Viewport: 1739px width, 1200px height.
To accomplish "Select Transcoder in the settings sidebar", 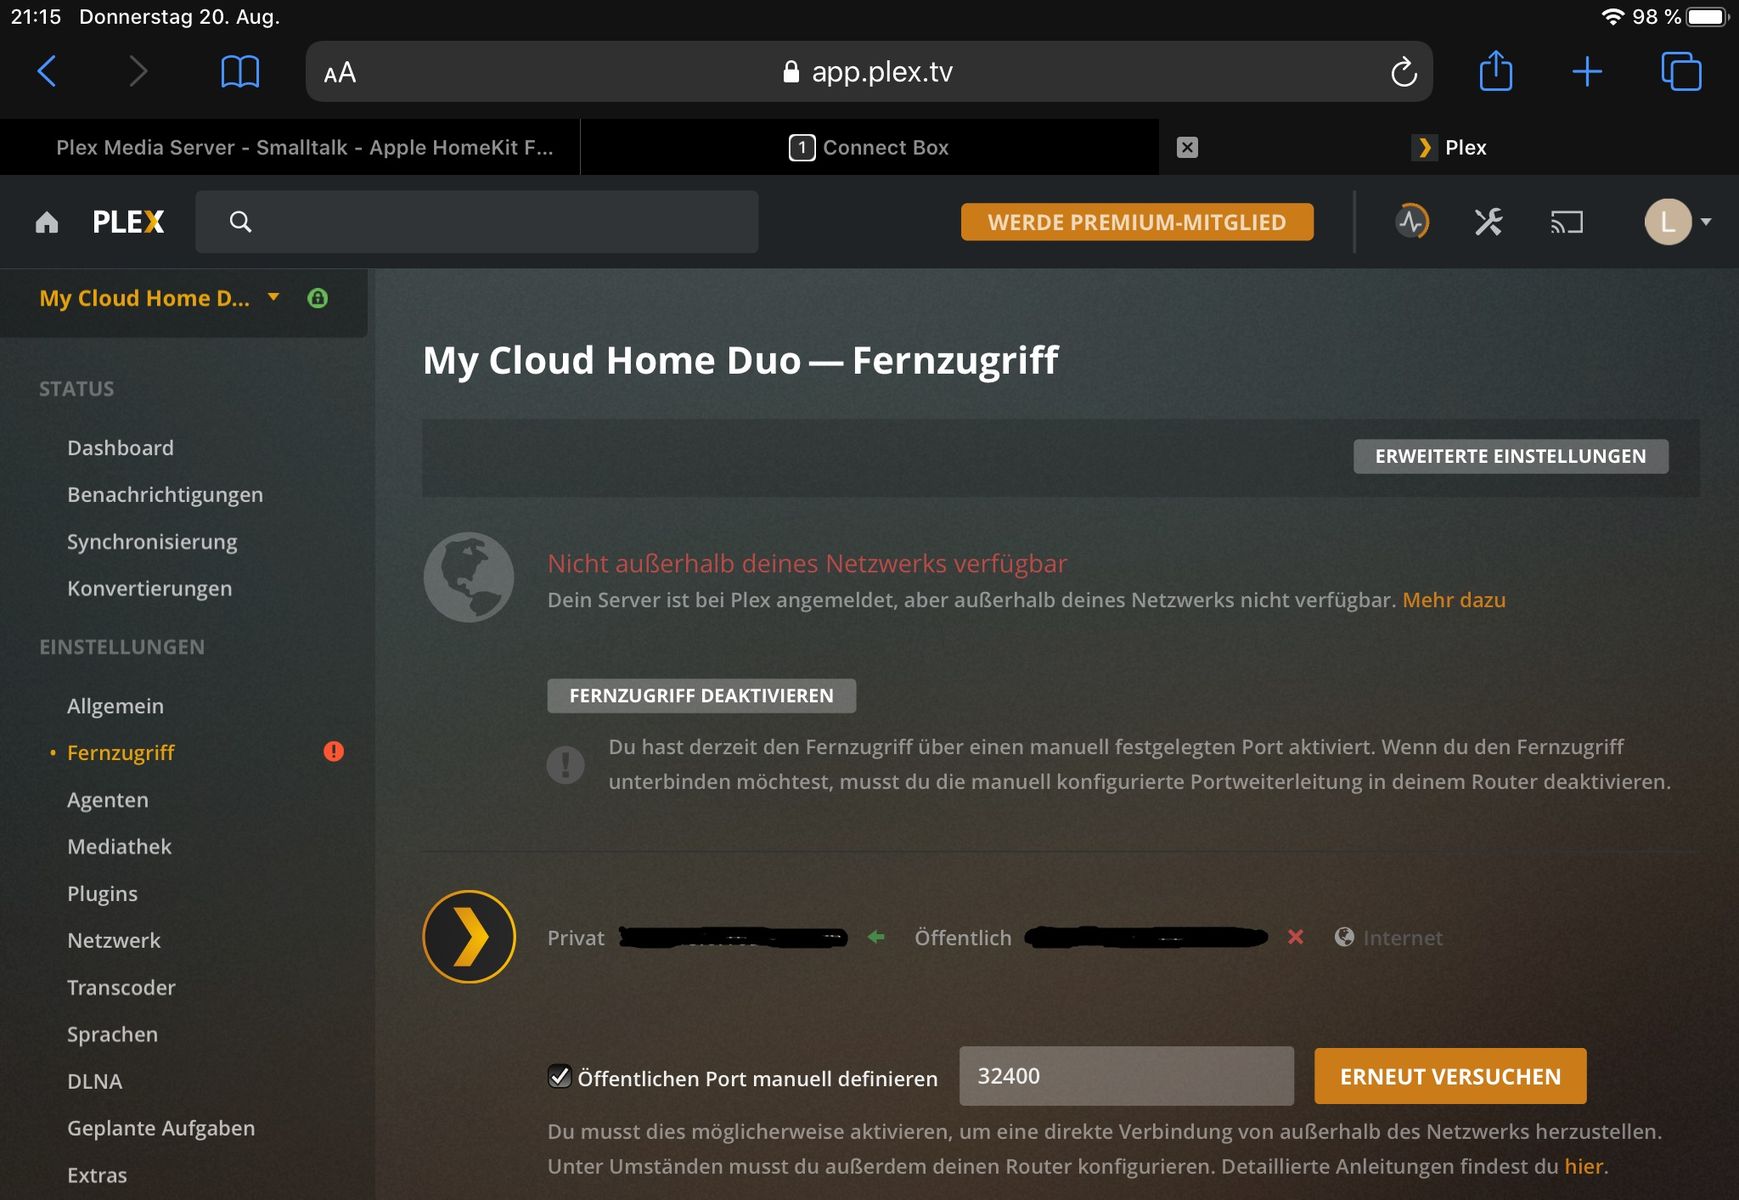I will coord(121,988).
